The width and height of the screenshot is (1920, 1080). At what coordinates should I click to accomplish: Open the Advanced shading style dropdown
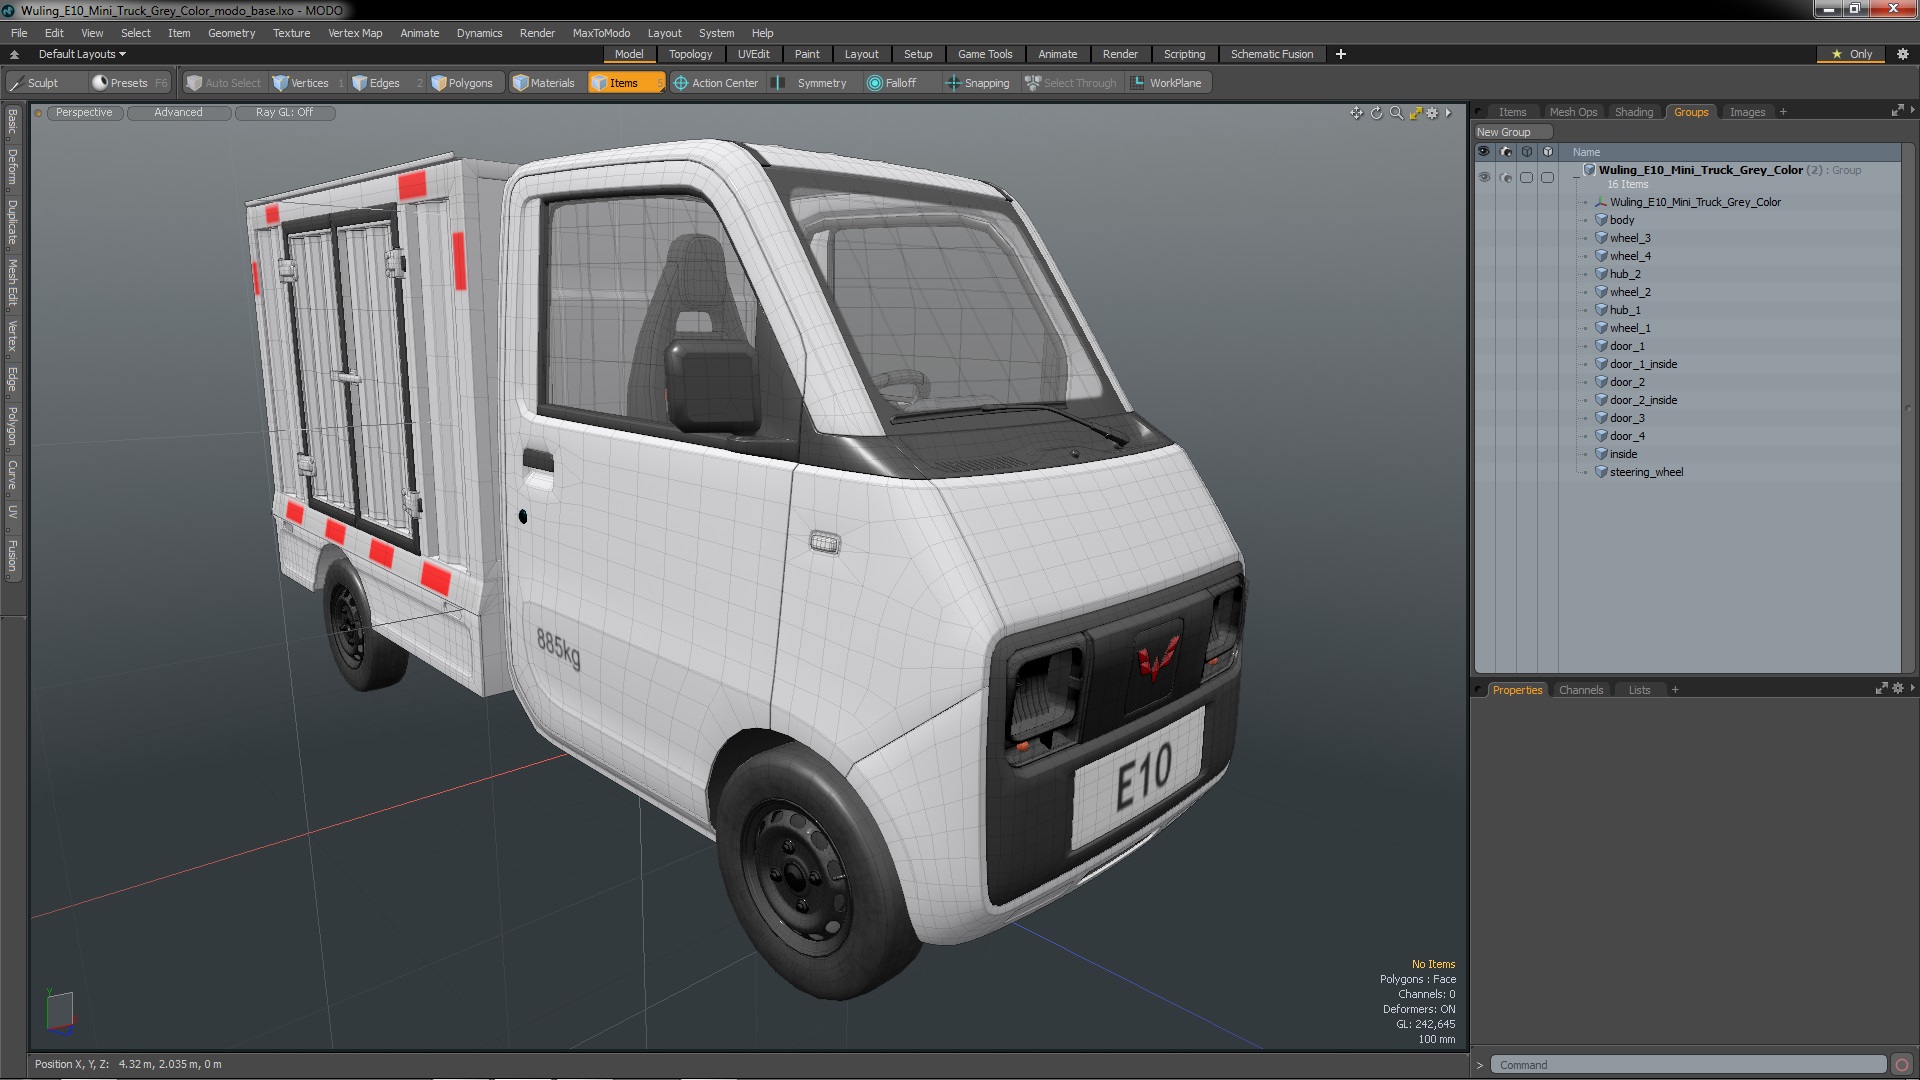tap(178, 113)
